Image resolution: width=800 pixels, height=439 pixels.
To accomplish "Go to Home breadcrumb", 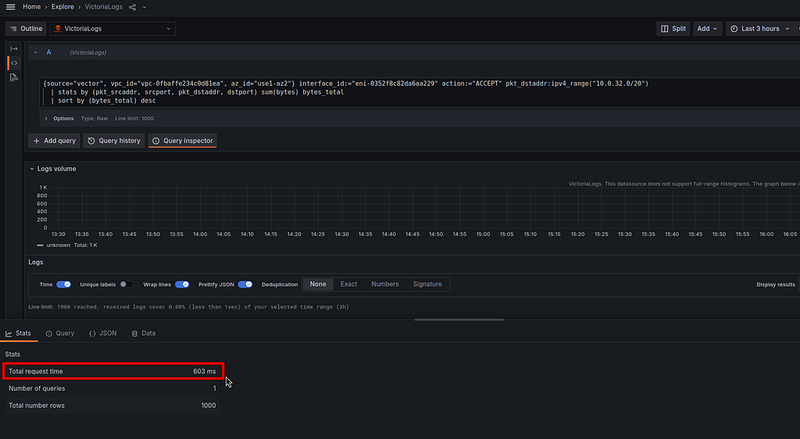I will [x=32, y=7].
